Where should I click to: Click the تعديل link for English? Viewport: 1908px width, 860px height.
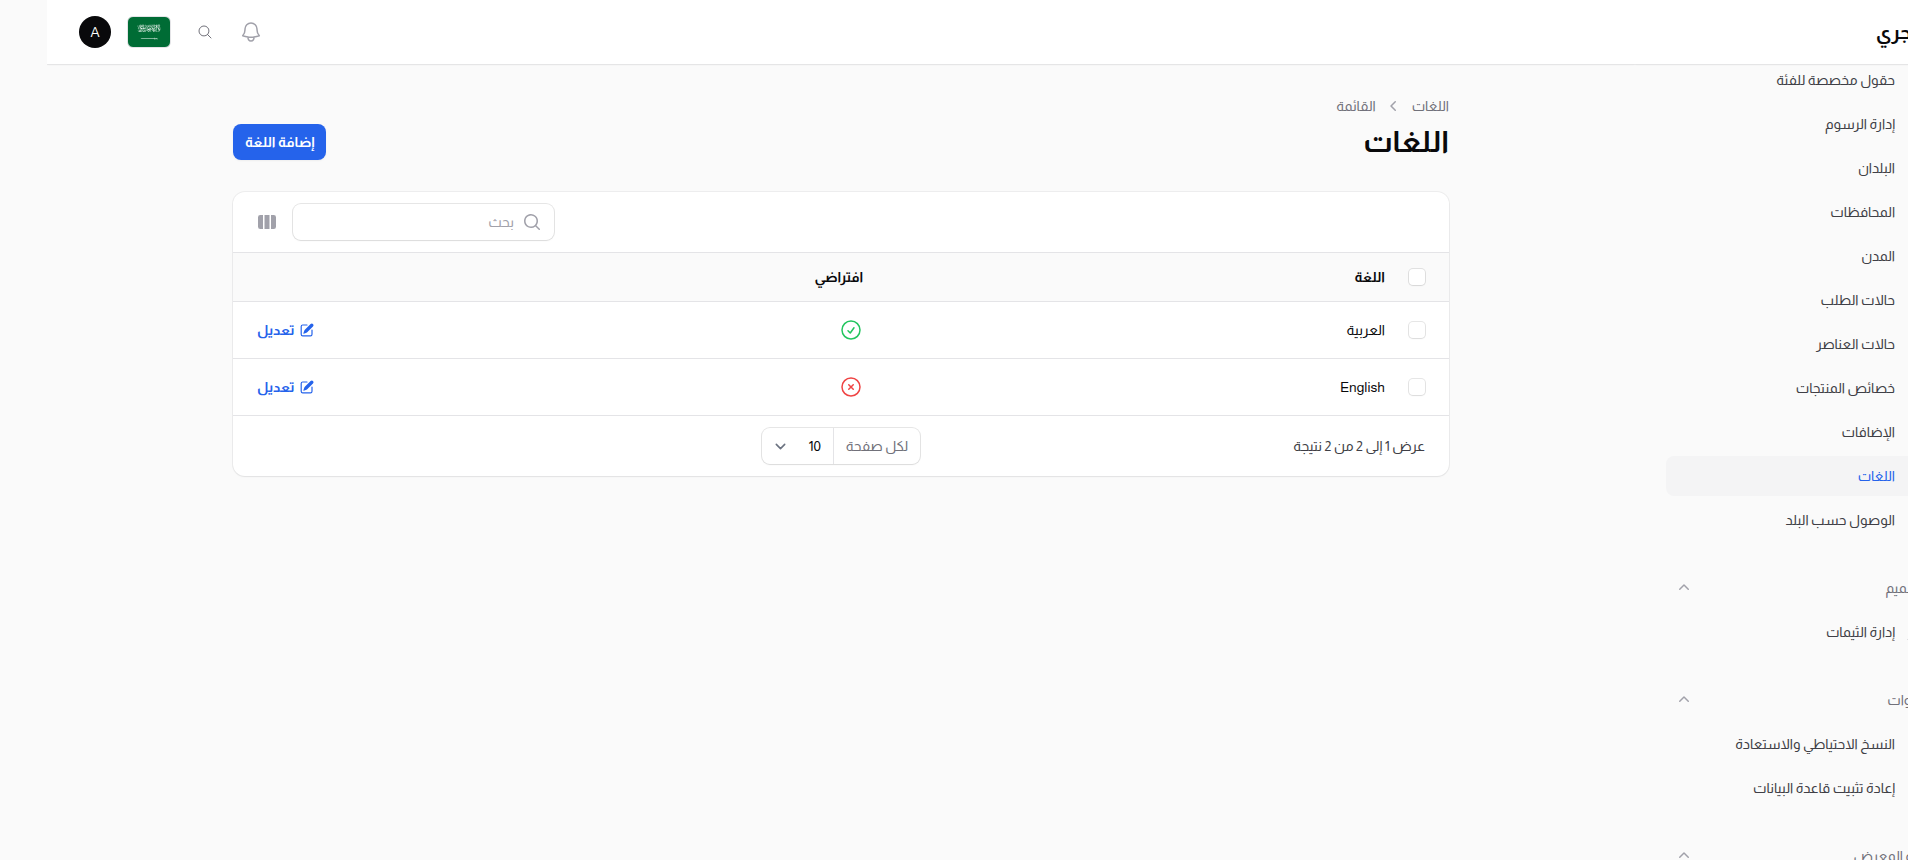(x=285, y=387)
